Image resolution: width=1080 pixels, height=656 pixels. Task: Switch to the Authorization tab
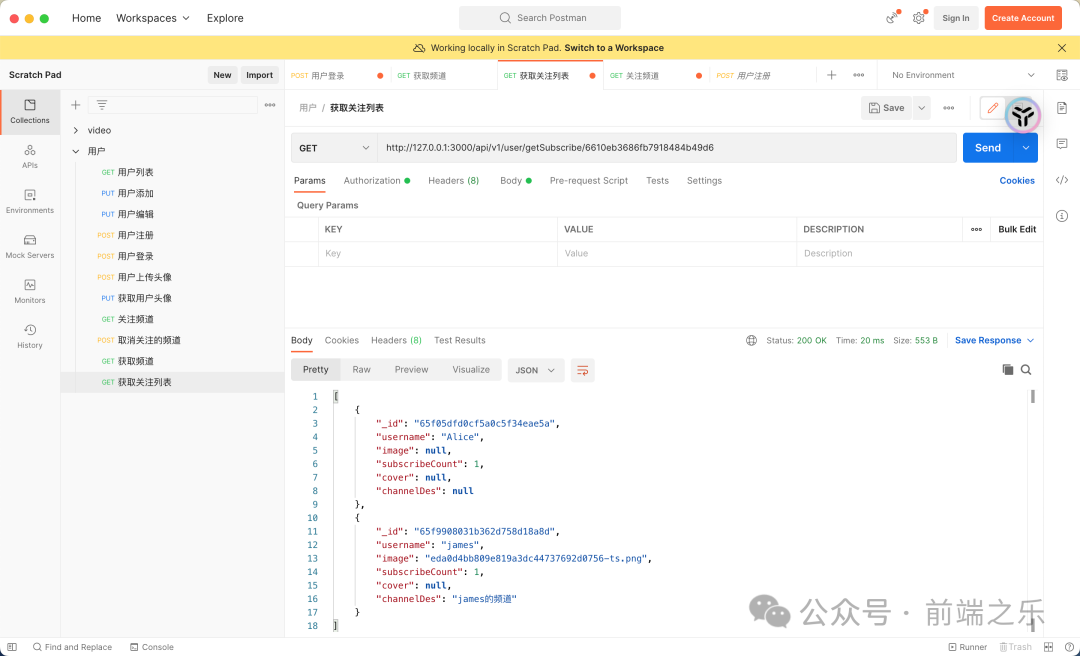click(x=376, y=181)
